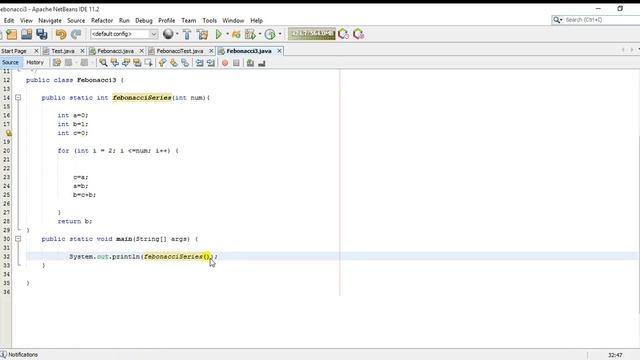The width and height of the screenshot is (640, 360).
Task: Click the round green arrow toolbar icon
Action: pos(270,34)
